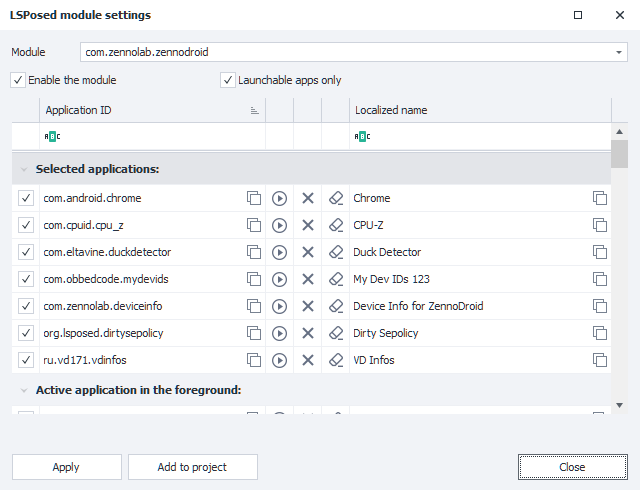640x490 pixels.
Task: Click the vertical scrollbar thumb
Action: [x=619, y=154]
